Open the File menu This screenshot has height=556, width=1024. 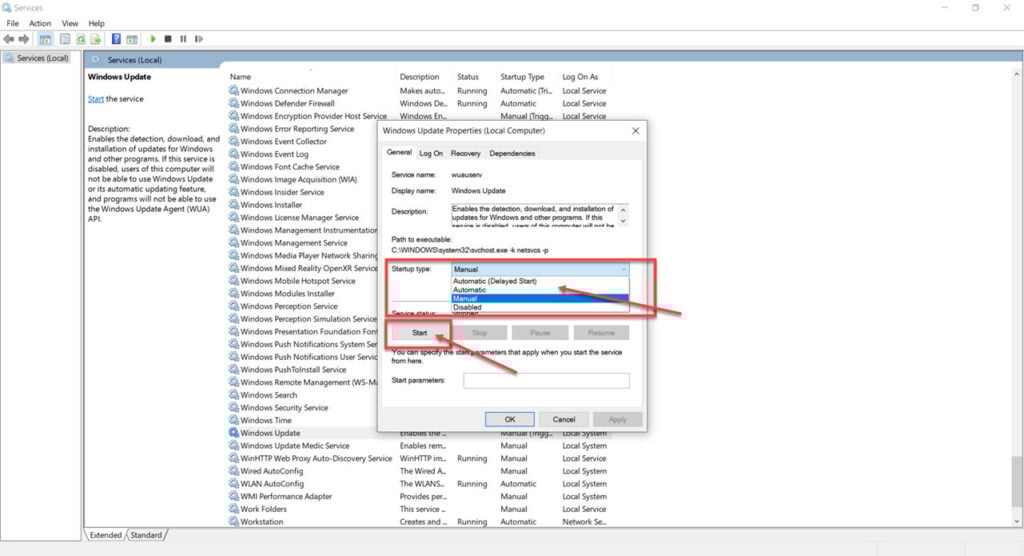tap(12, 23)
